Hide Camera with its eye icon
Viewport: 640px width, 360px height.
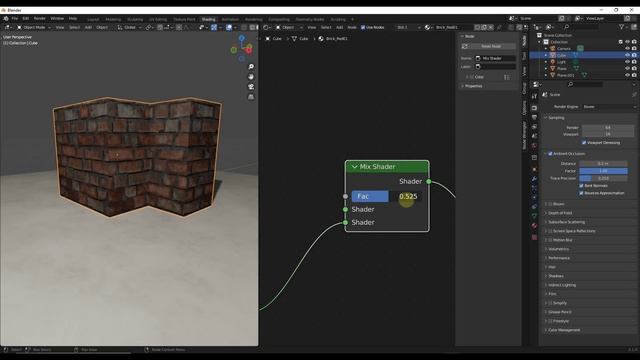tap(627, 49)
